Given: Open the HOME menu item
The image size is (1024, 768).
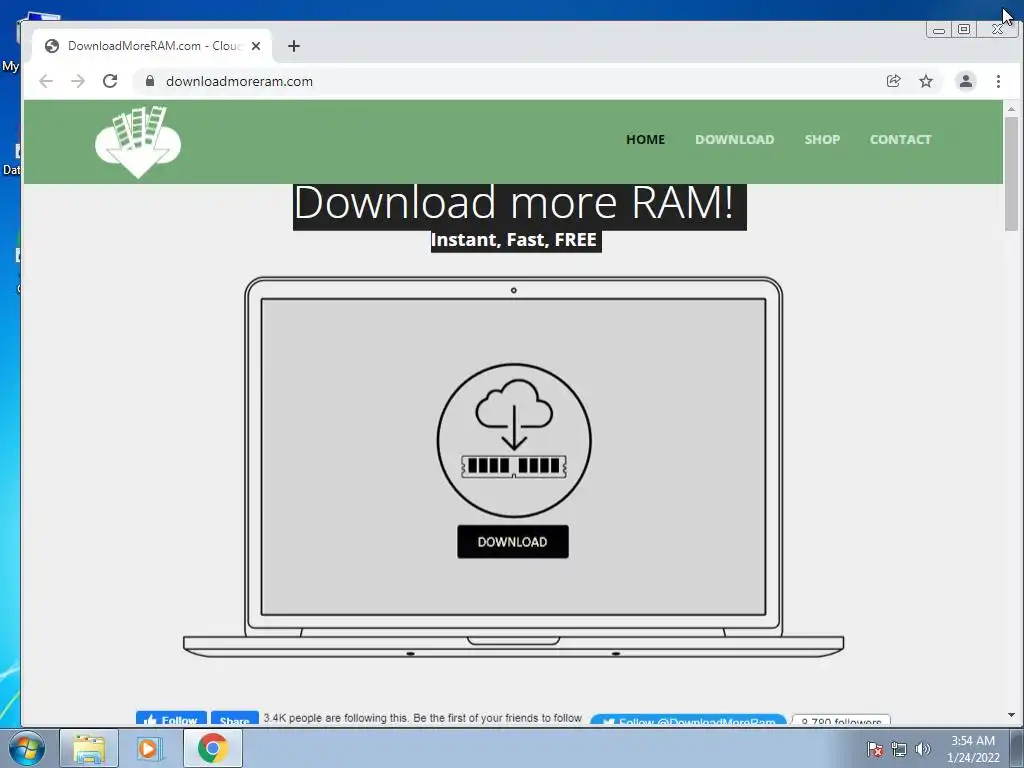Looking at the screenshot, I should pyautogui.click(x=645, y=139).
